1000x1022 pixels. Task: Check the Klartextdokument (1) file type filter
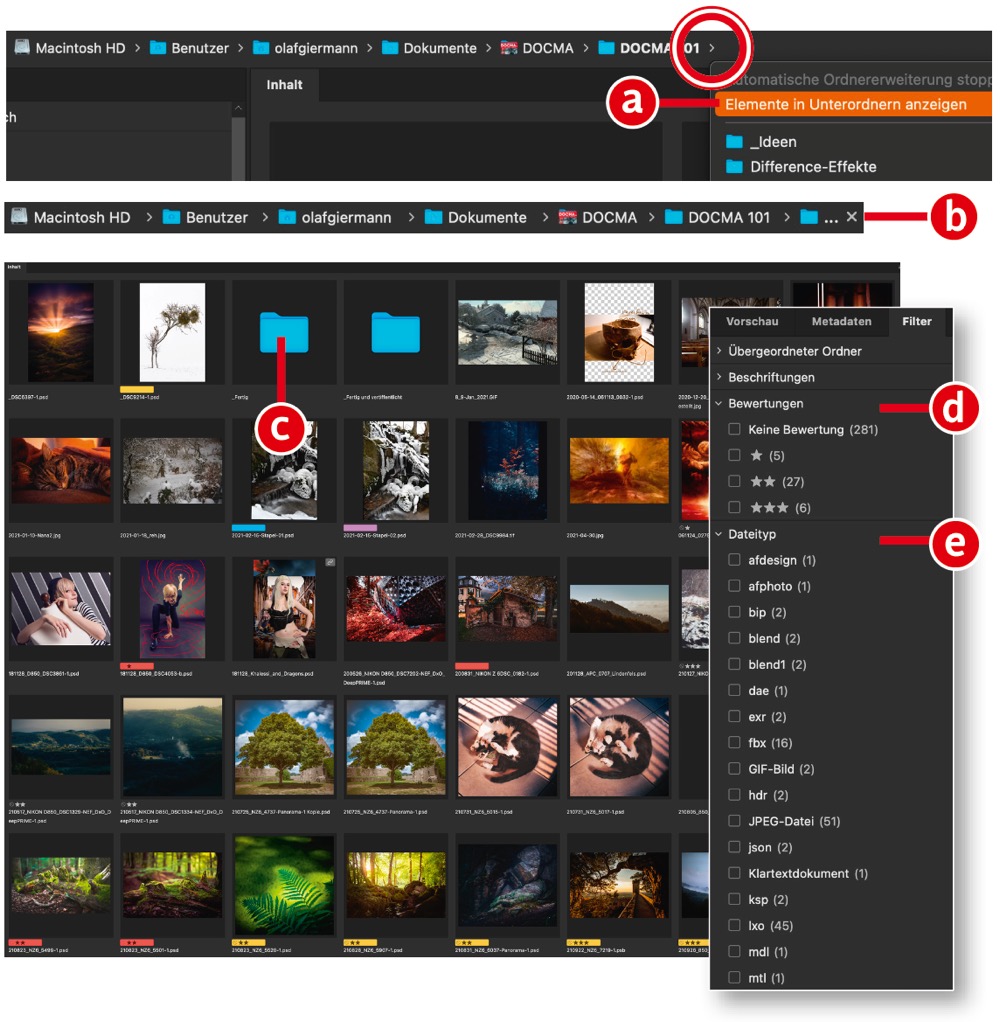[x=734, y=873]
